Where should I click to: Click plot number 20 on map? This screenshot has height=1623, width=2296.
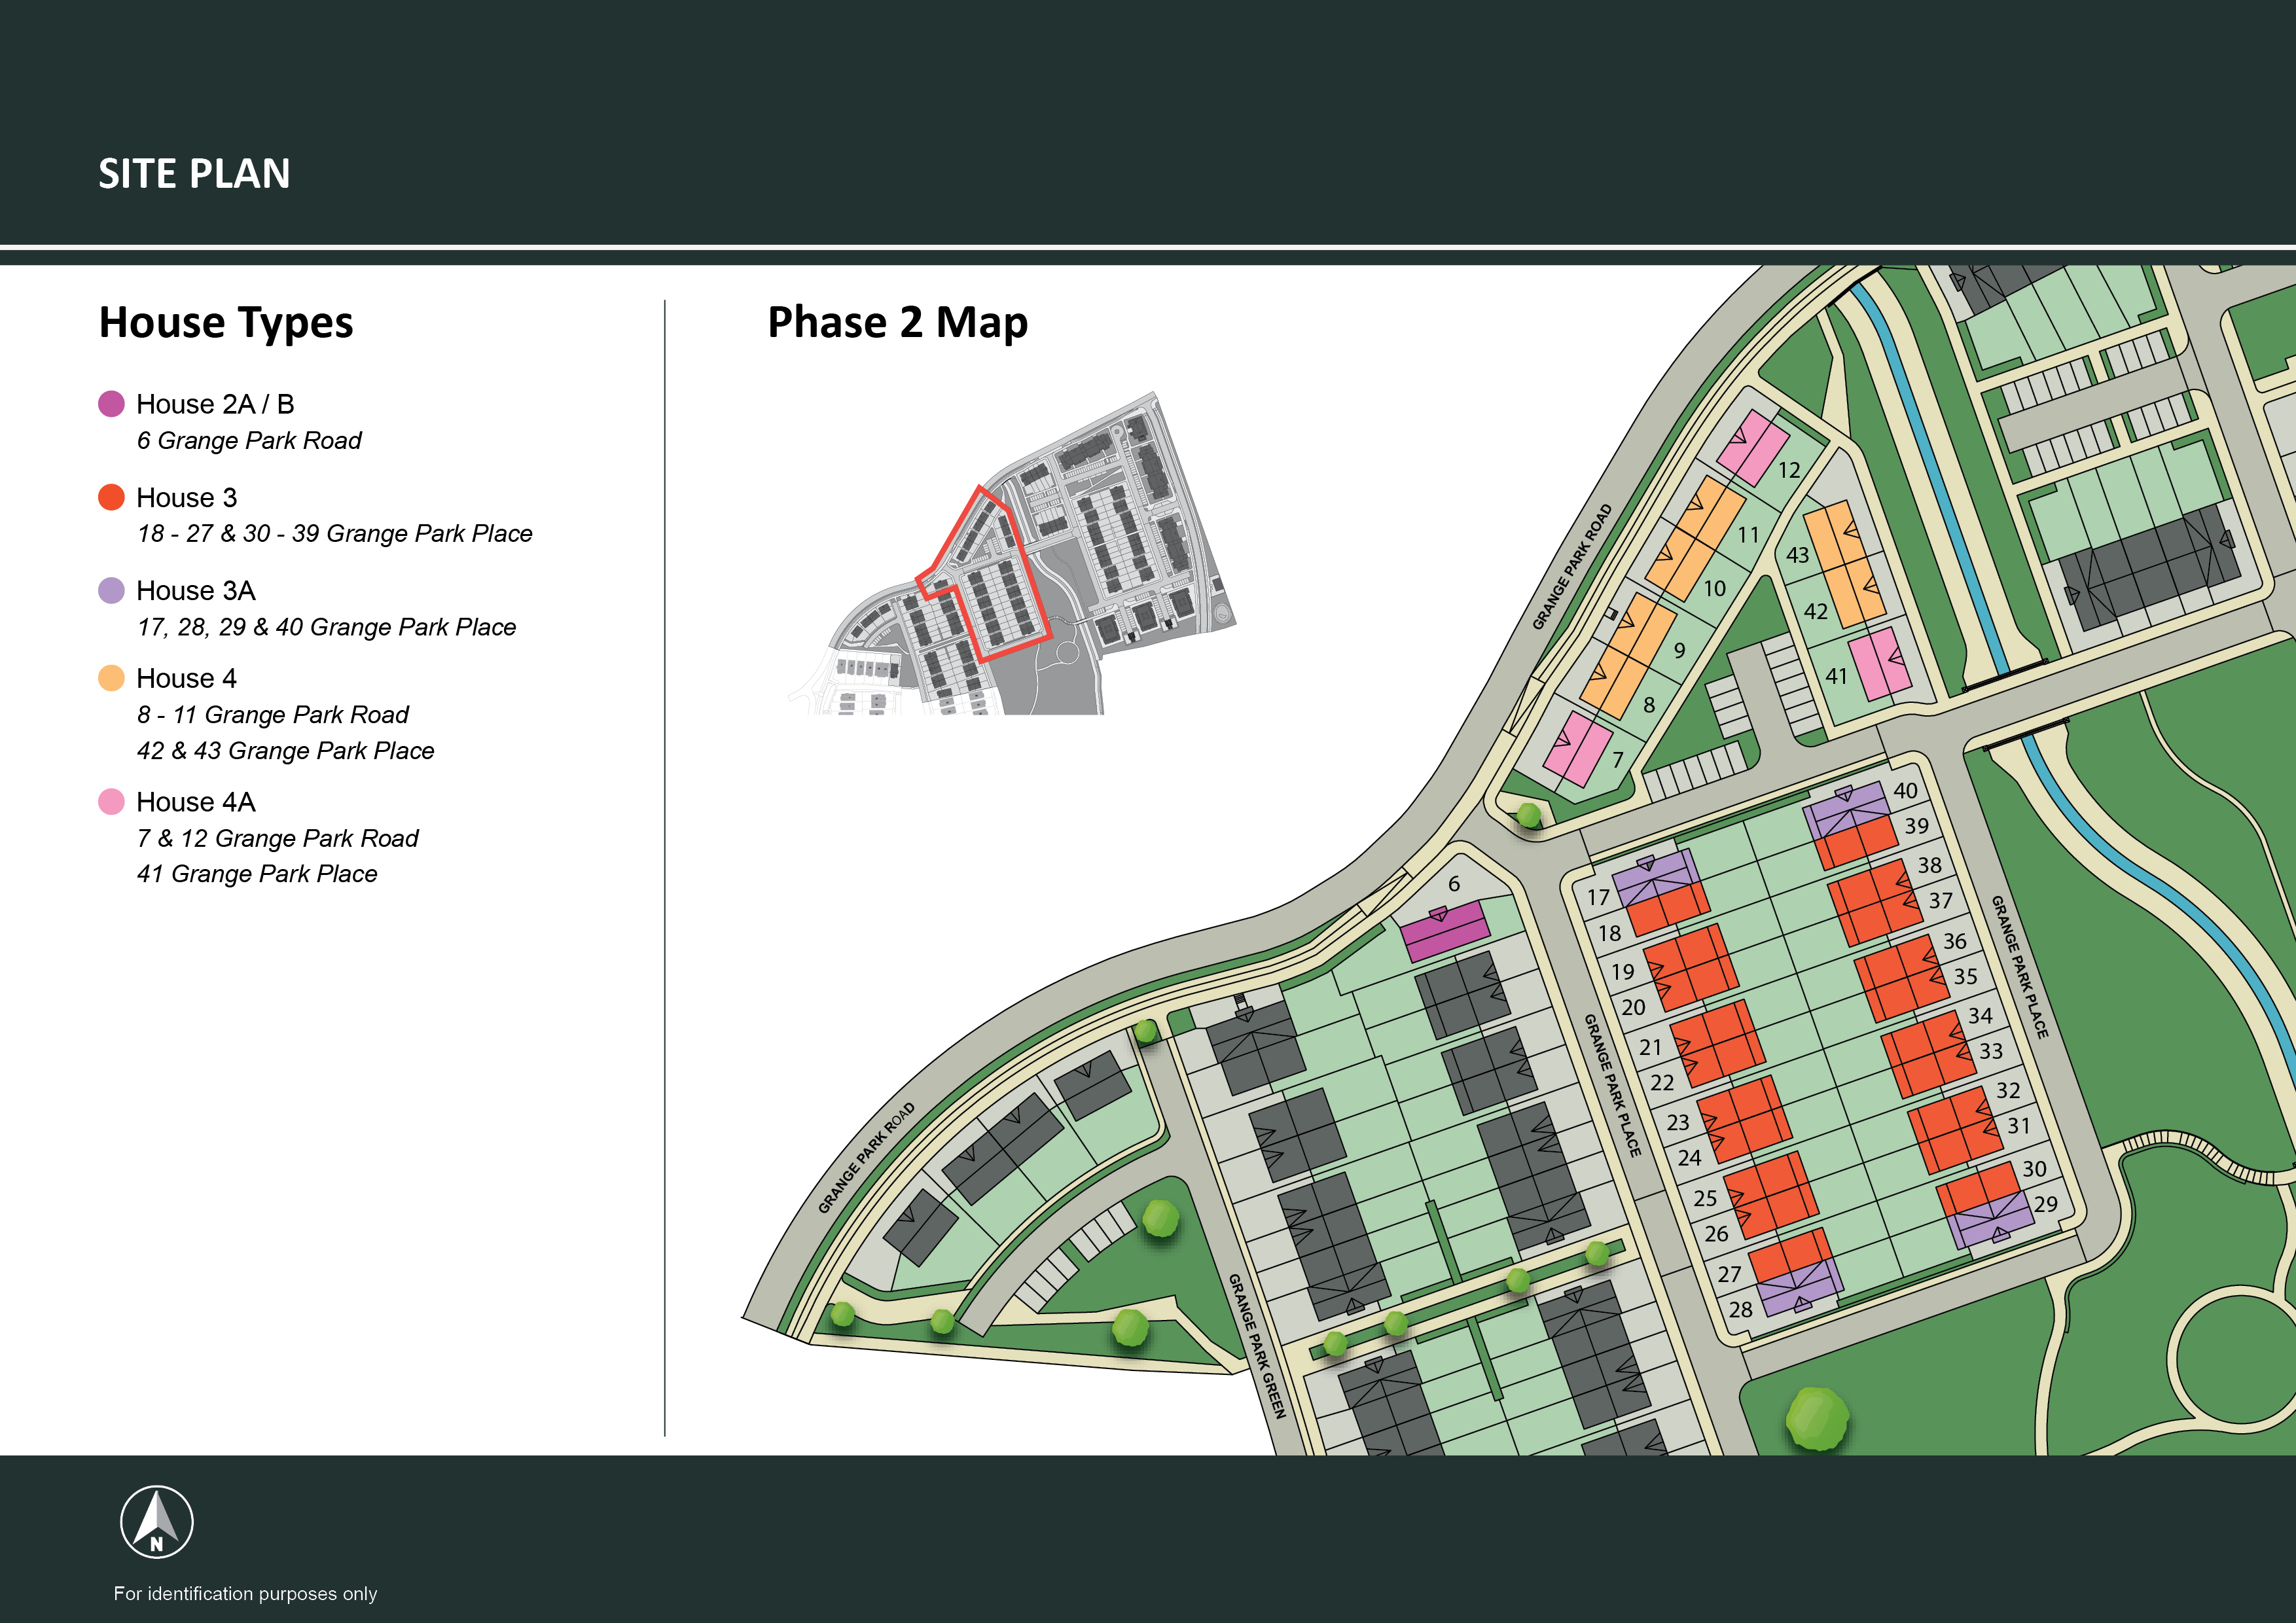(1633, 1008)
